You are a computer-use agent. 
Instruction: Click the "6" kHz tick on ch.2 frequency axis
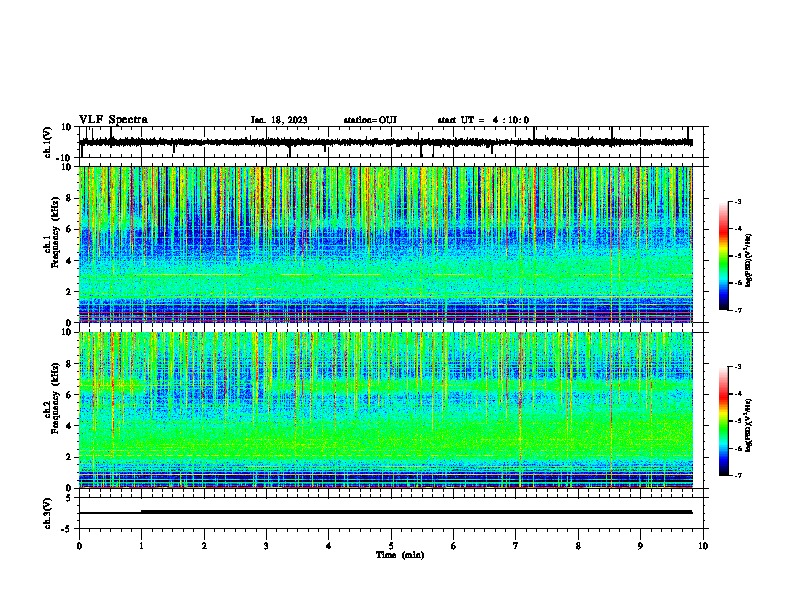(x=69, y=395)
